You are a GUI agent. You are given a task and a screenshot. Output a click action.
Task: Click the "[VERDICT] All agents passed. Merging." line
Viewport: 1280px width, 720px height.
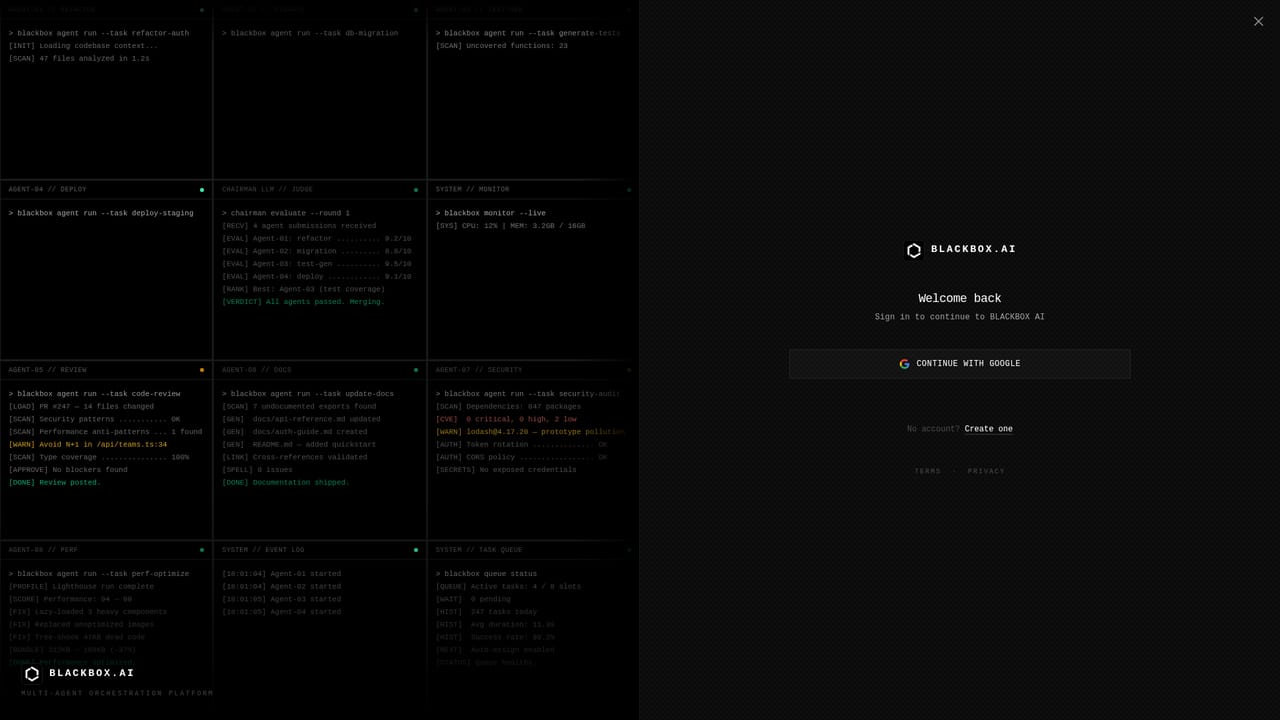coord(303,302)
